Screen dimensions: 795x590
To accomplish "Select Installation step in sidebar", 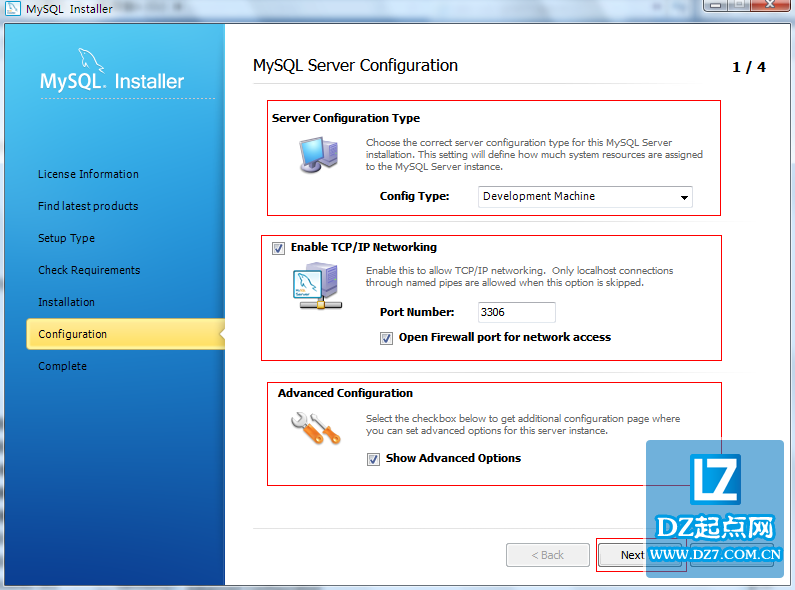I will [x=66, y=302].
